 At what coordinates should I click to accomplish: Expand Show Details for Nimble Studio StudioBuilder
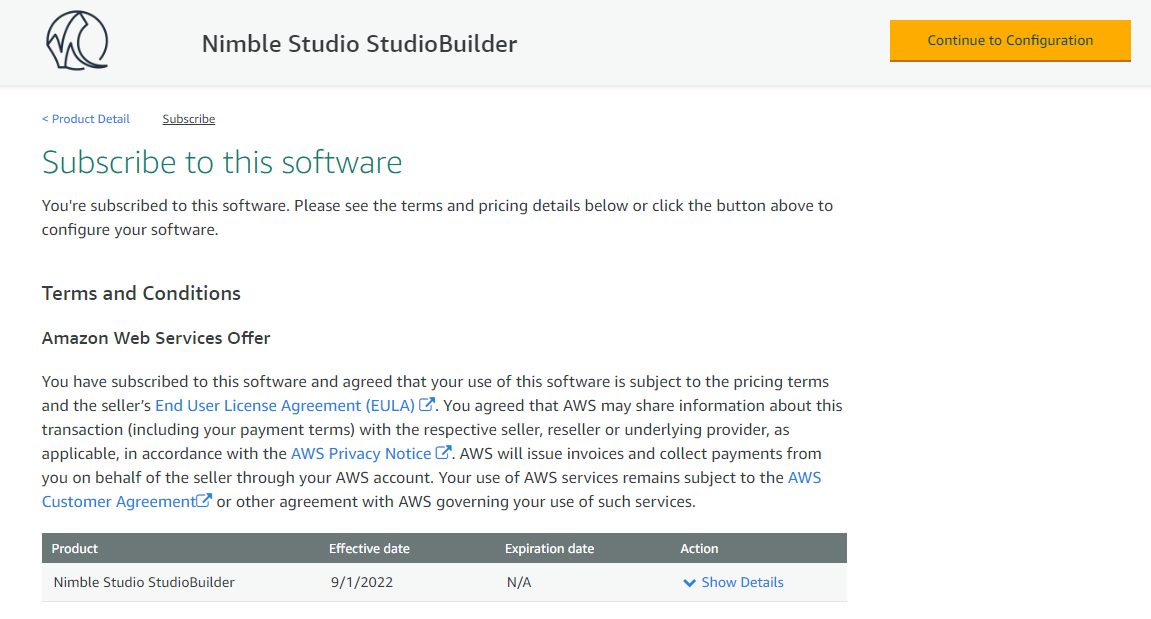click(x=733, y=582)
